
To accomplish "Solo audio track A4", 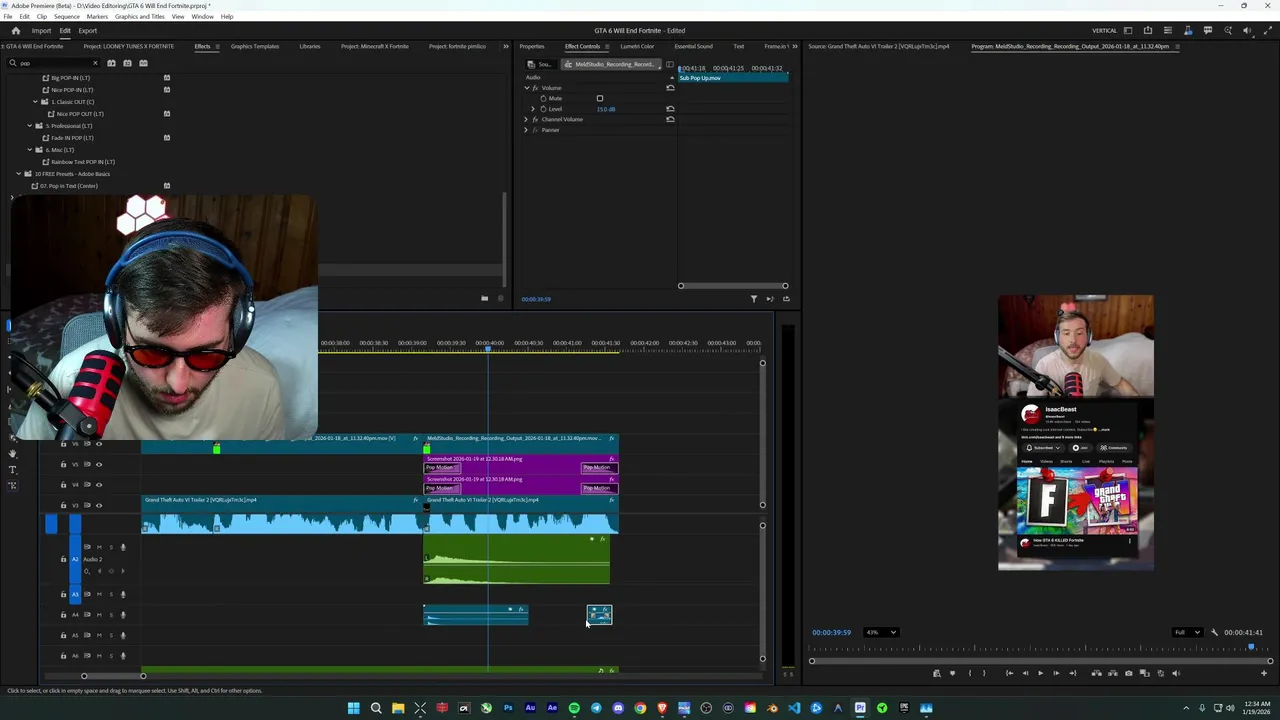I will [x=111, y=615].
